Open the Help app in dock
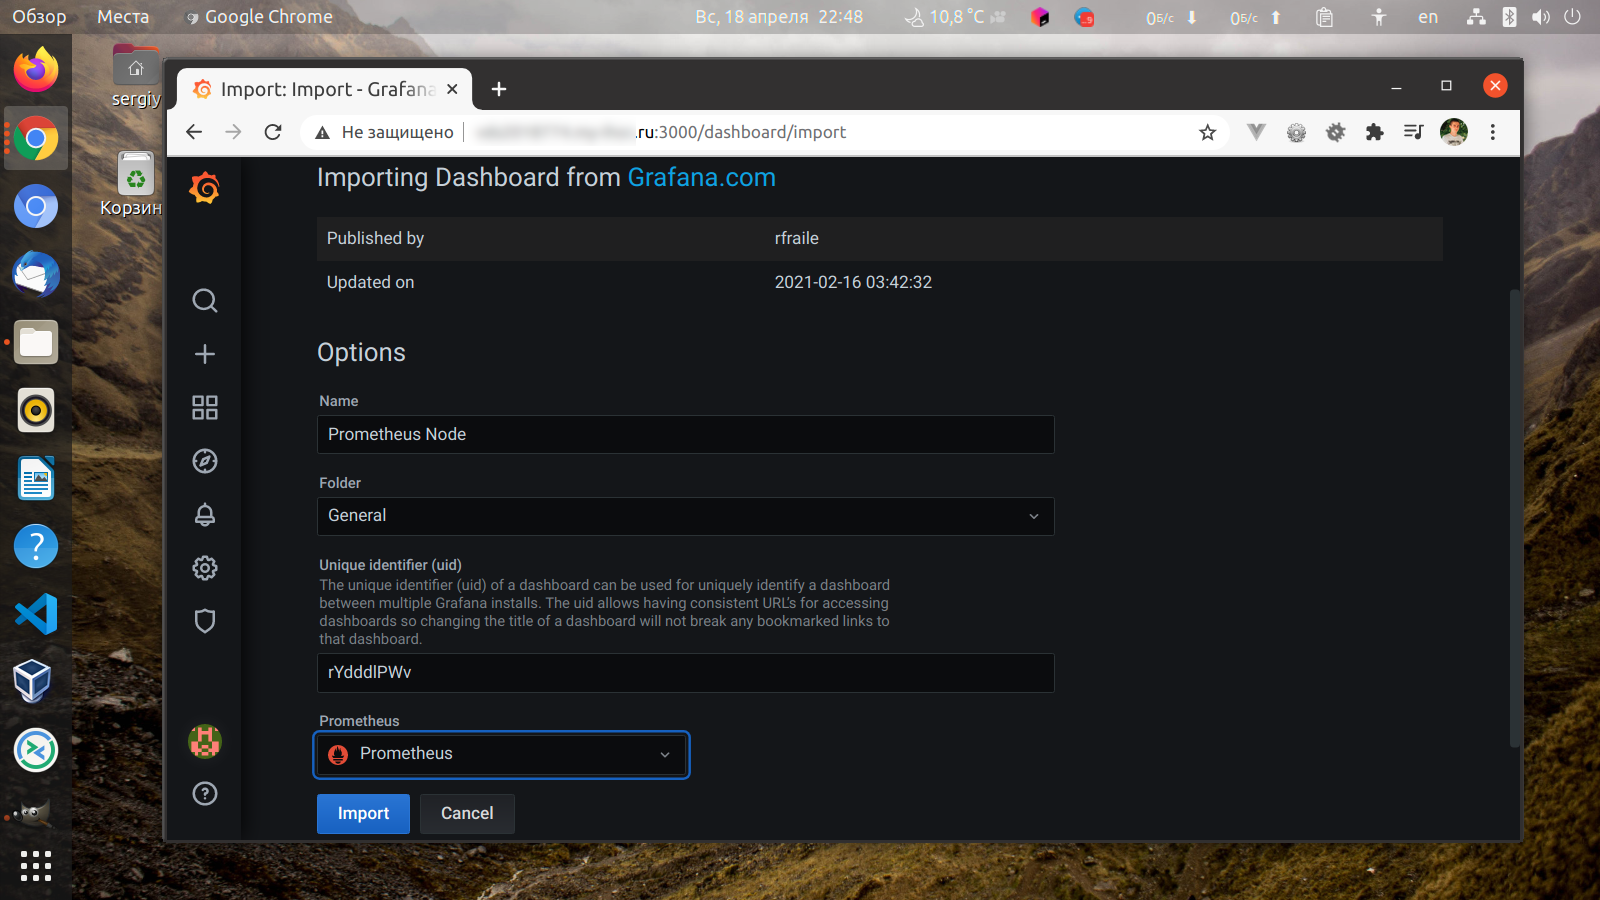This screenshot has height=900, width=1600. coord(36,546)
